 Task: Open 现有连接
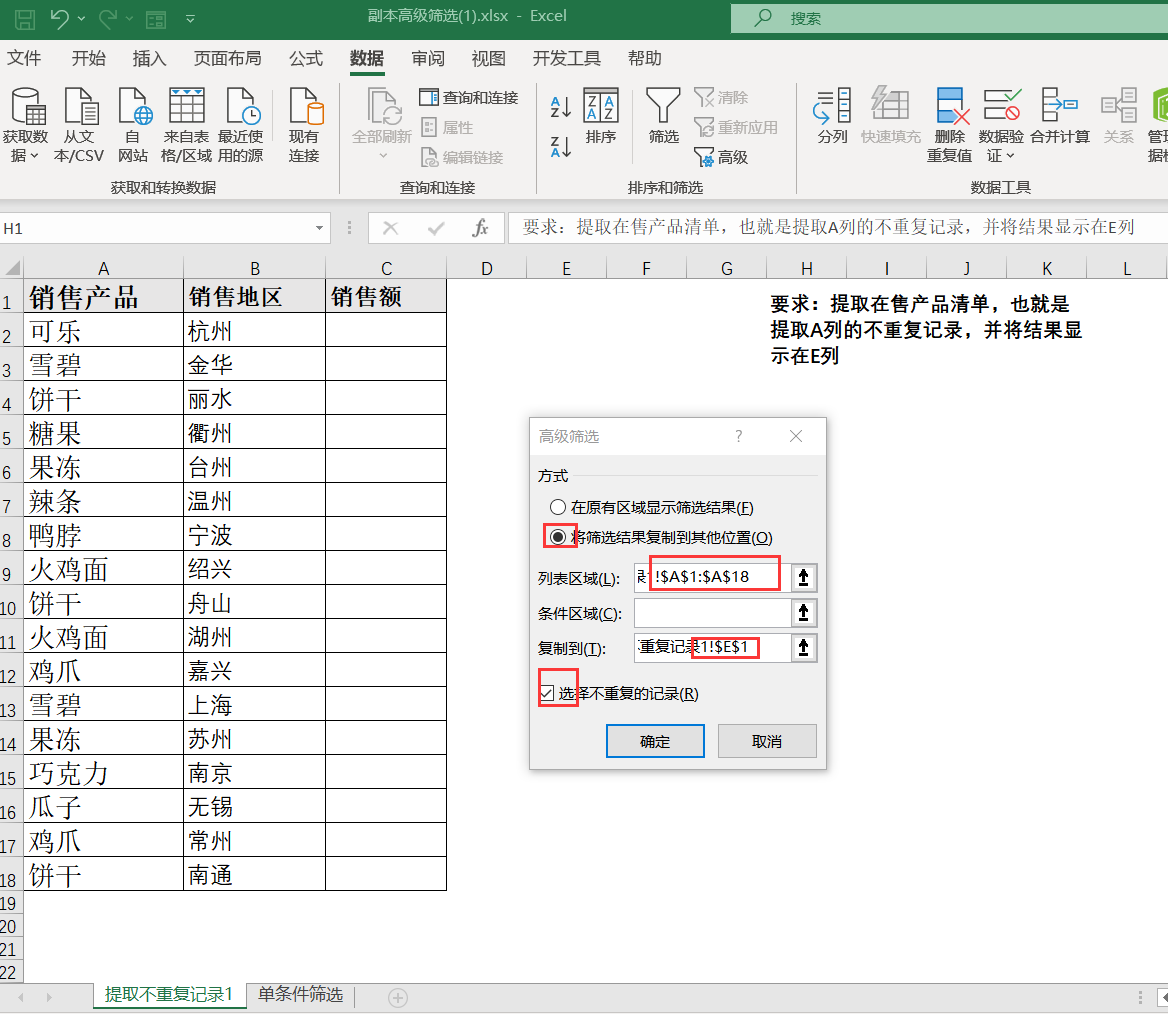tap(305, 124)
